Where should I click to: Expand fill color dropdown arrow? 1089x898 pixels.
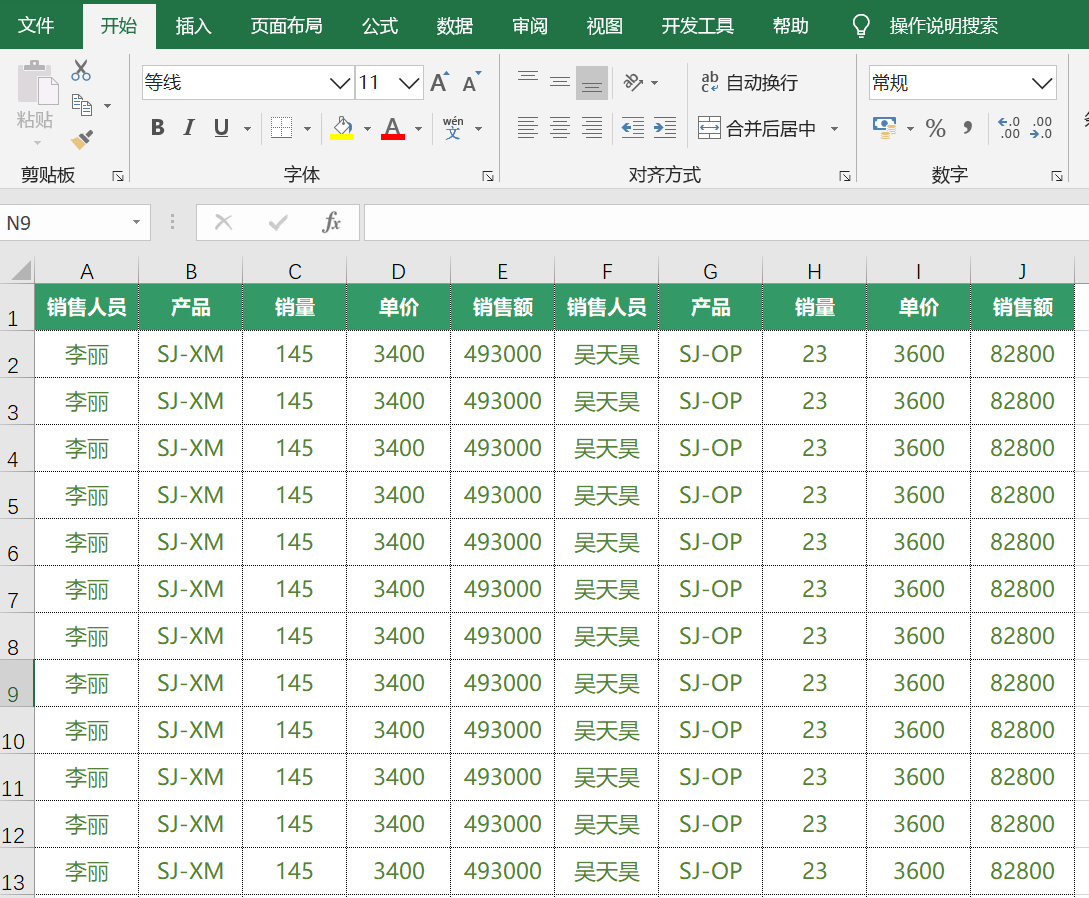click(x=367, y=128)
